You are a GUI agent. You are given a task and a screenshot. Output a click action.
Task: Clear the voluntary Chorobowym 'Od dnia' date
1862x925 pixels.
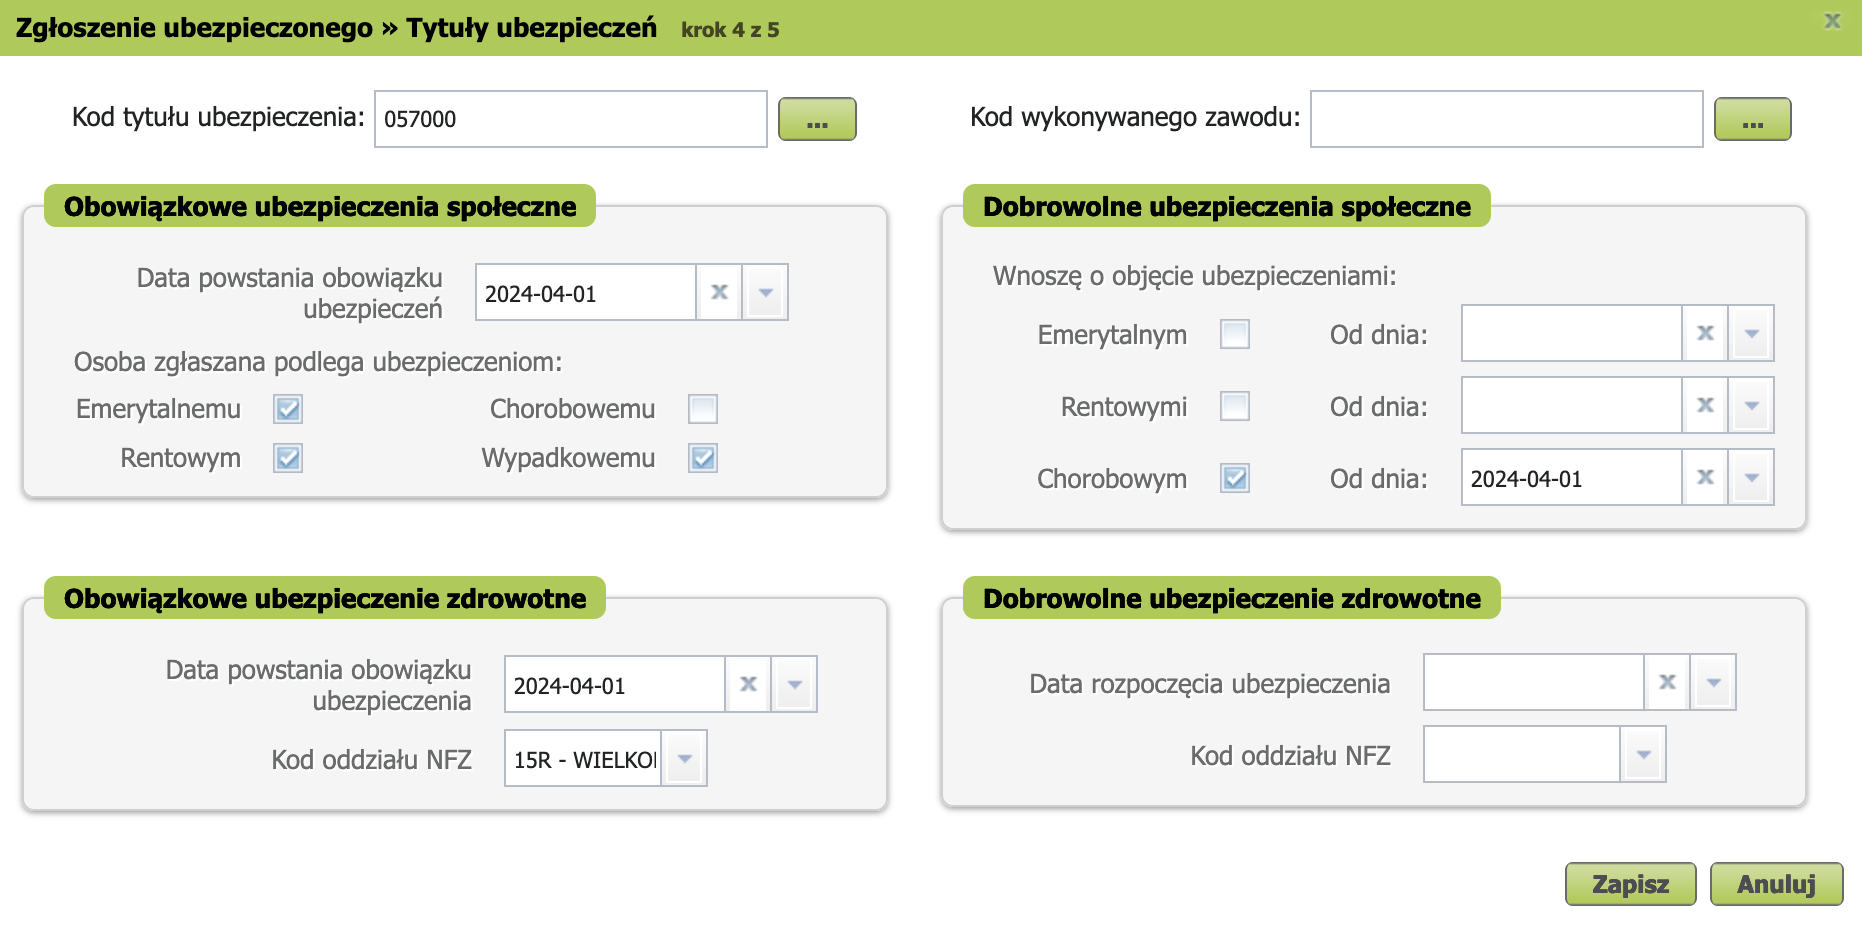click(1705, 478)
